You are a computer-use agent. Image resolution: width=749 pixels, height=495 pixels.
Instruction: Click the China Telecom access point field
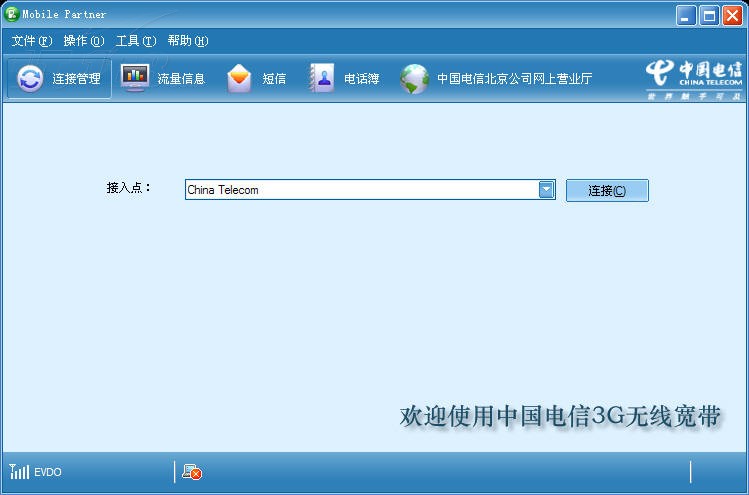pyautogui.click(x=360, y=190)
